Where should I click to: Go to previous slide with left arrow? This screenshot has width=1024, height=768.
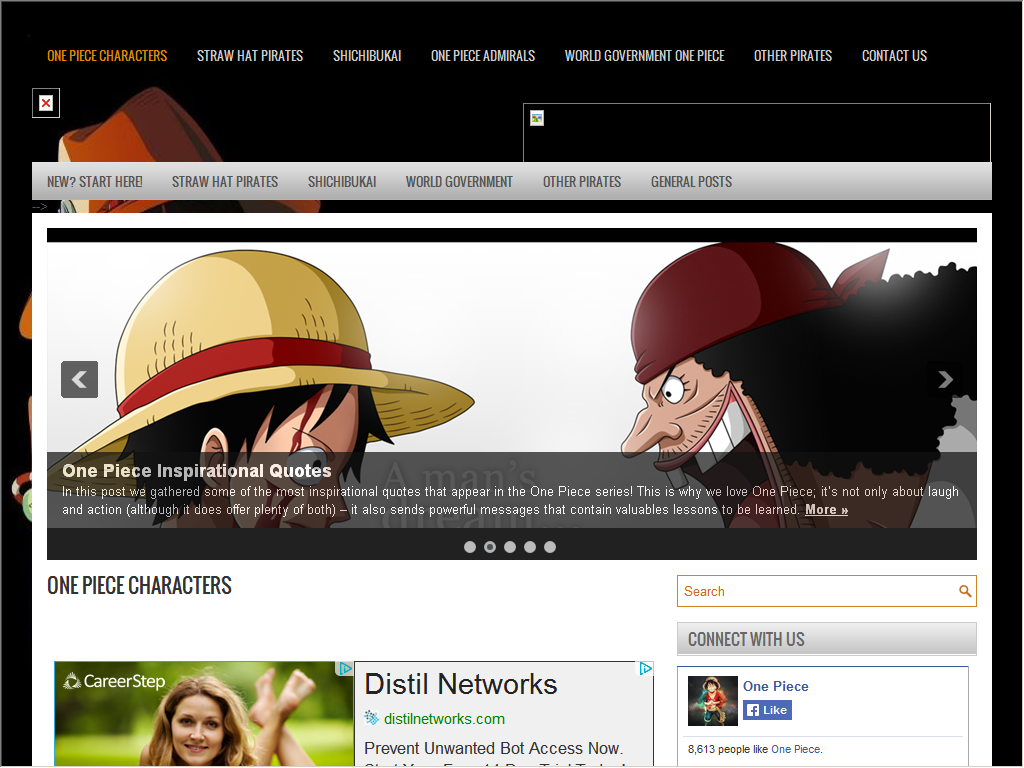point(80,379)
